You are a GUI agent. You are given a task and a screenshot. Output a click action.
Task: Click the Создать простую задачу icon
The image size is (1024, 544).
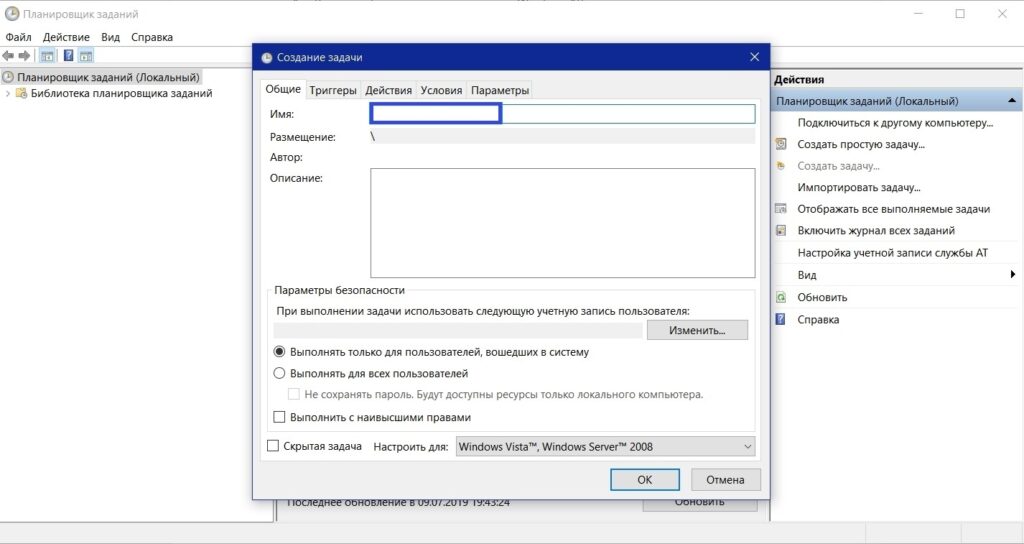[780, 144]
